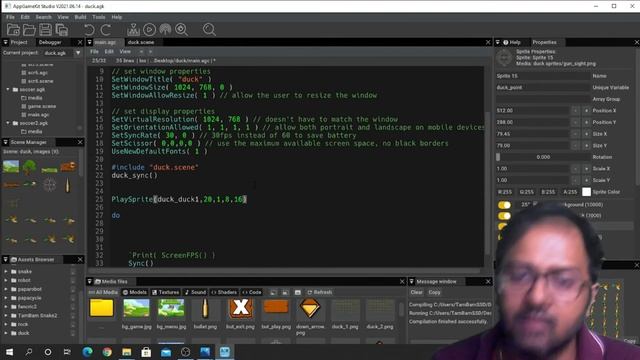Image resolution: width=640 pixels, height=360 pixels.
Task: Select bg_game.jpg thumbnail in Media files
Action: [x=136, y=308]
